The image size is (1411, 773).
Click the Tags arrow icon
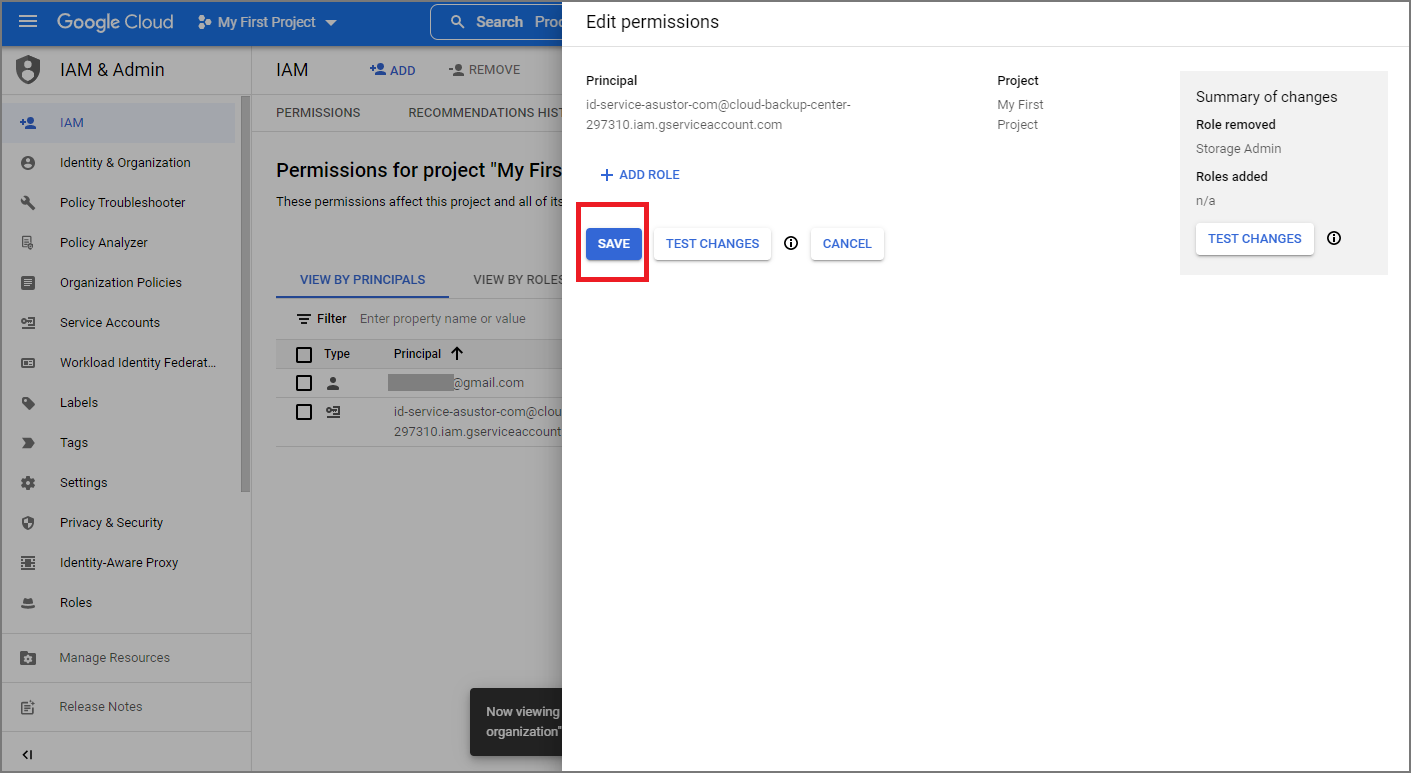point(28,443)
